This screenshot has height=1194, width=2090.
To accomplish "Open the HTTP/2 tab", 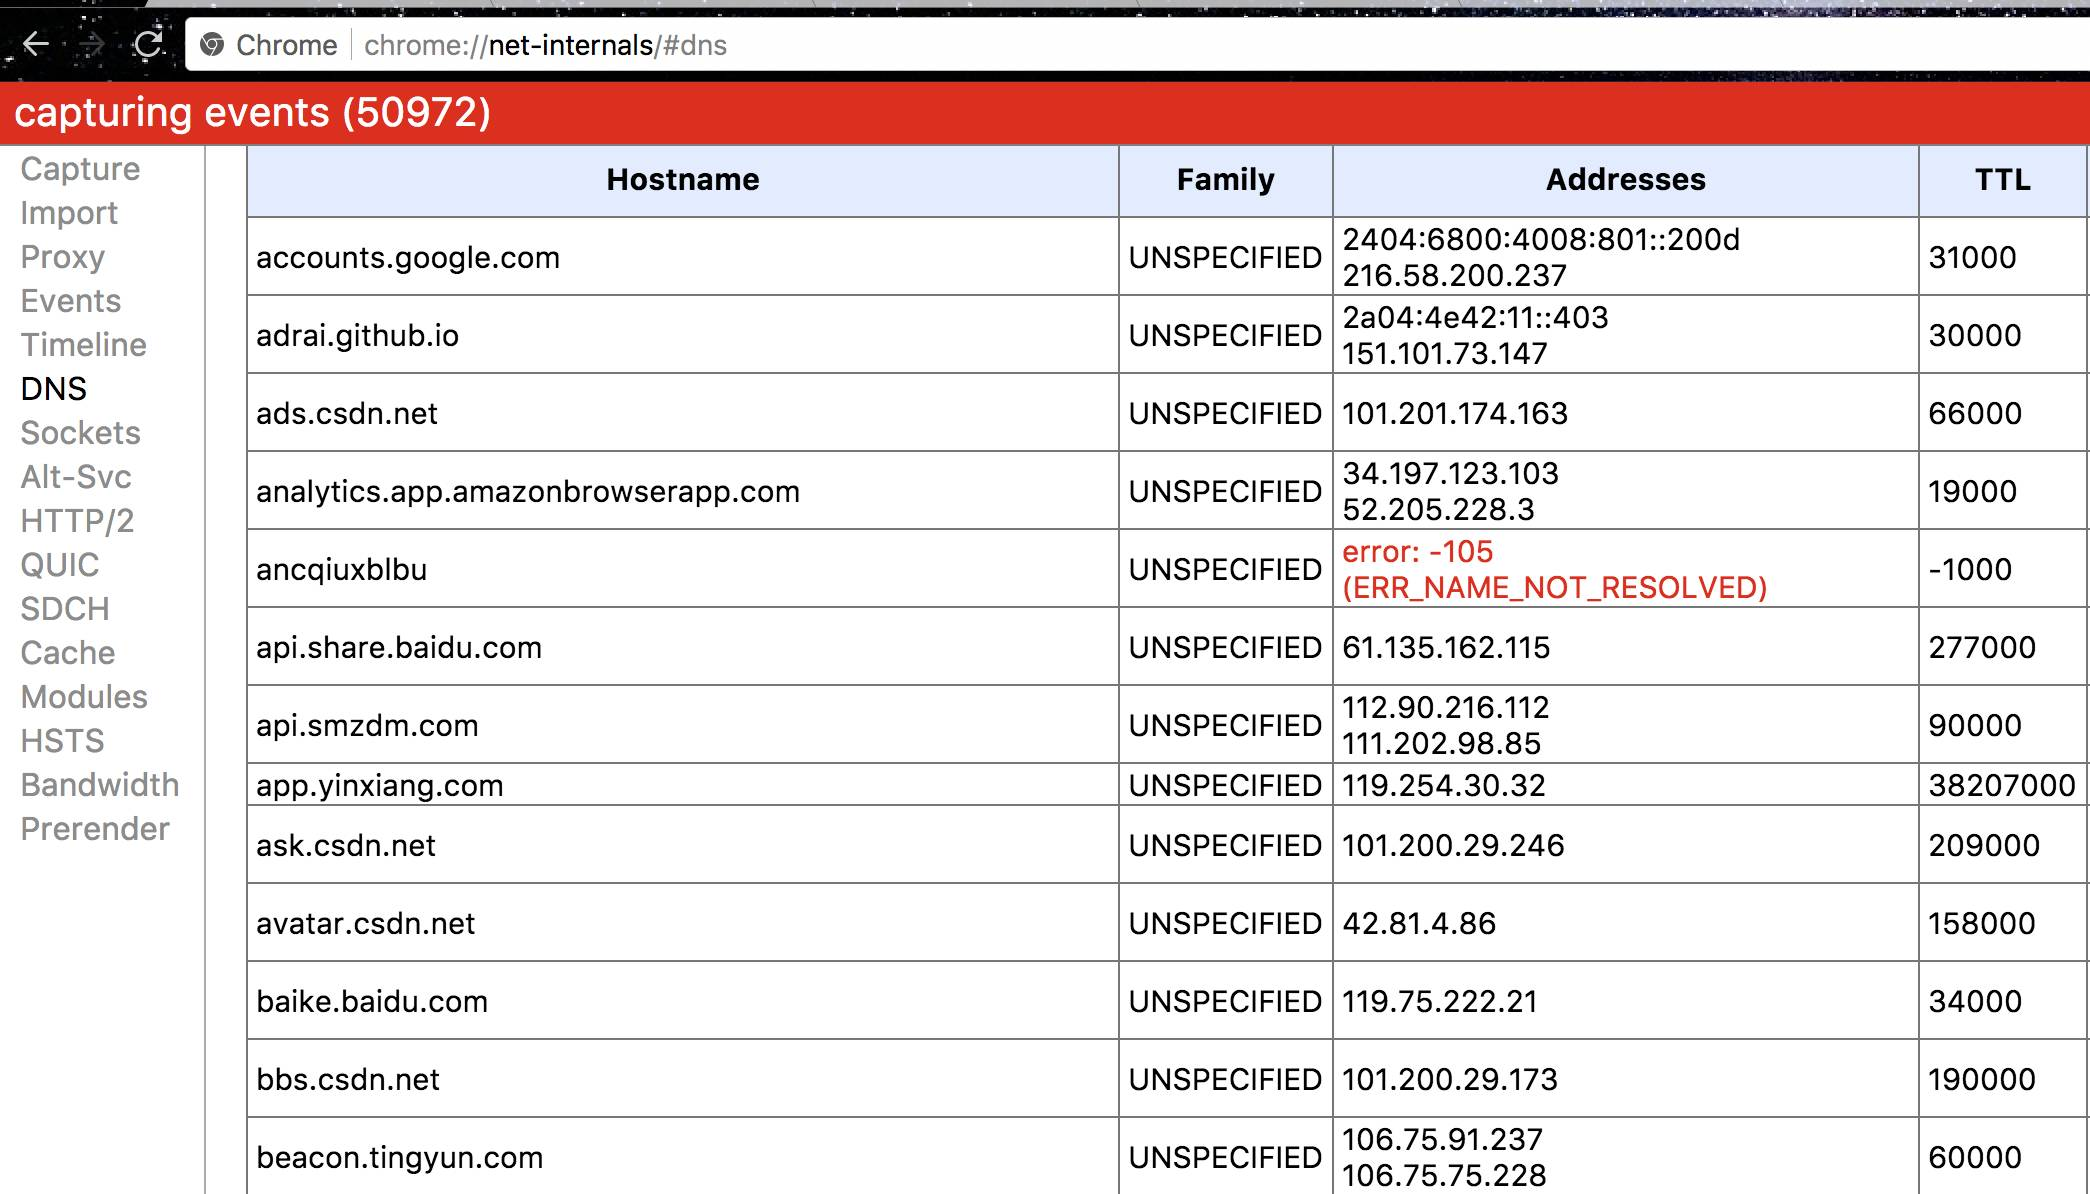I will pos(77,521).
